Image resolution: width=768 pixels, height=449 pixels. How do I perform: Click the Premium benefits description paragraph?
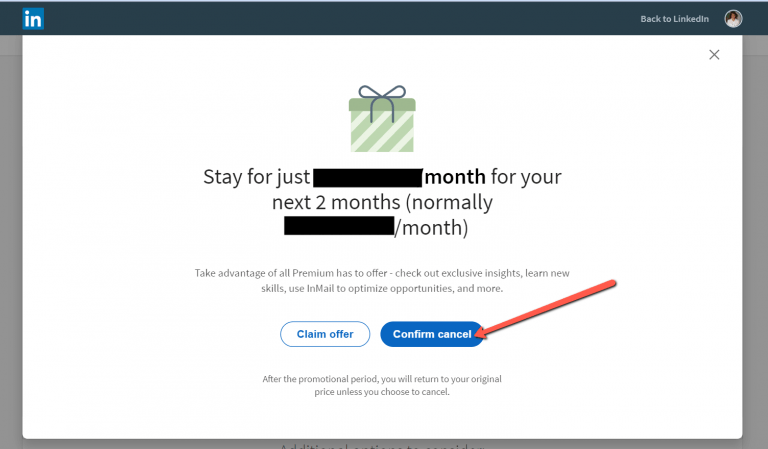tap(382, 281)
